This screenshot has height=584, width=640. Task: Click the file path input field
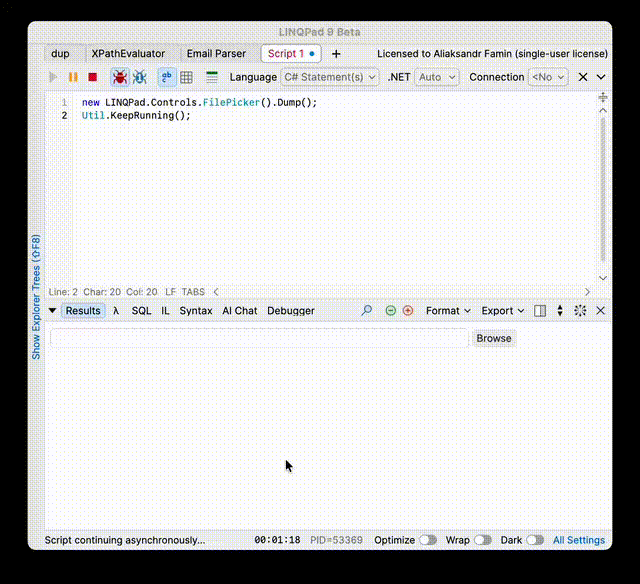point(259,338)
